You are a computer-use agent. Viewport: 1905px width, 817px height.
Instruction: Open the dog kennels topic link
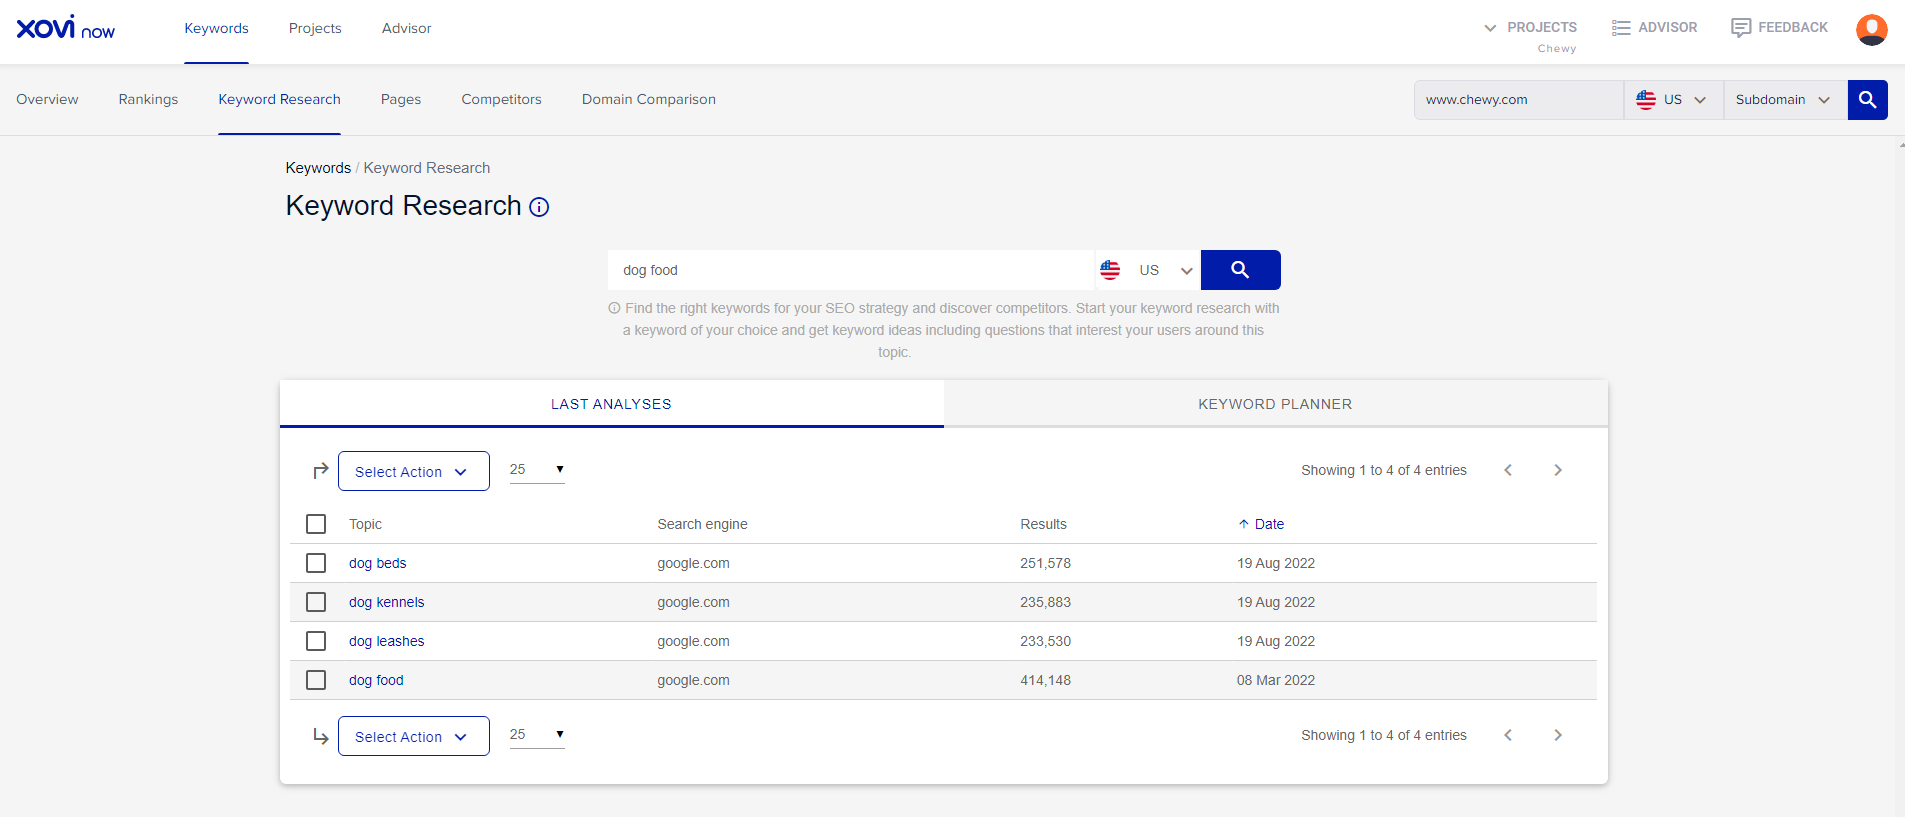coord(387,602)
